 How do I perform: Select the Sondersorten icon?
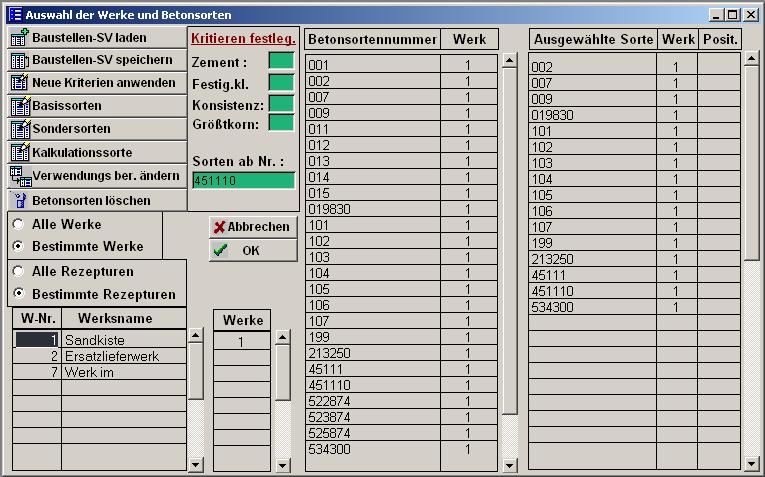pos(19,129)
